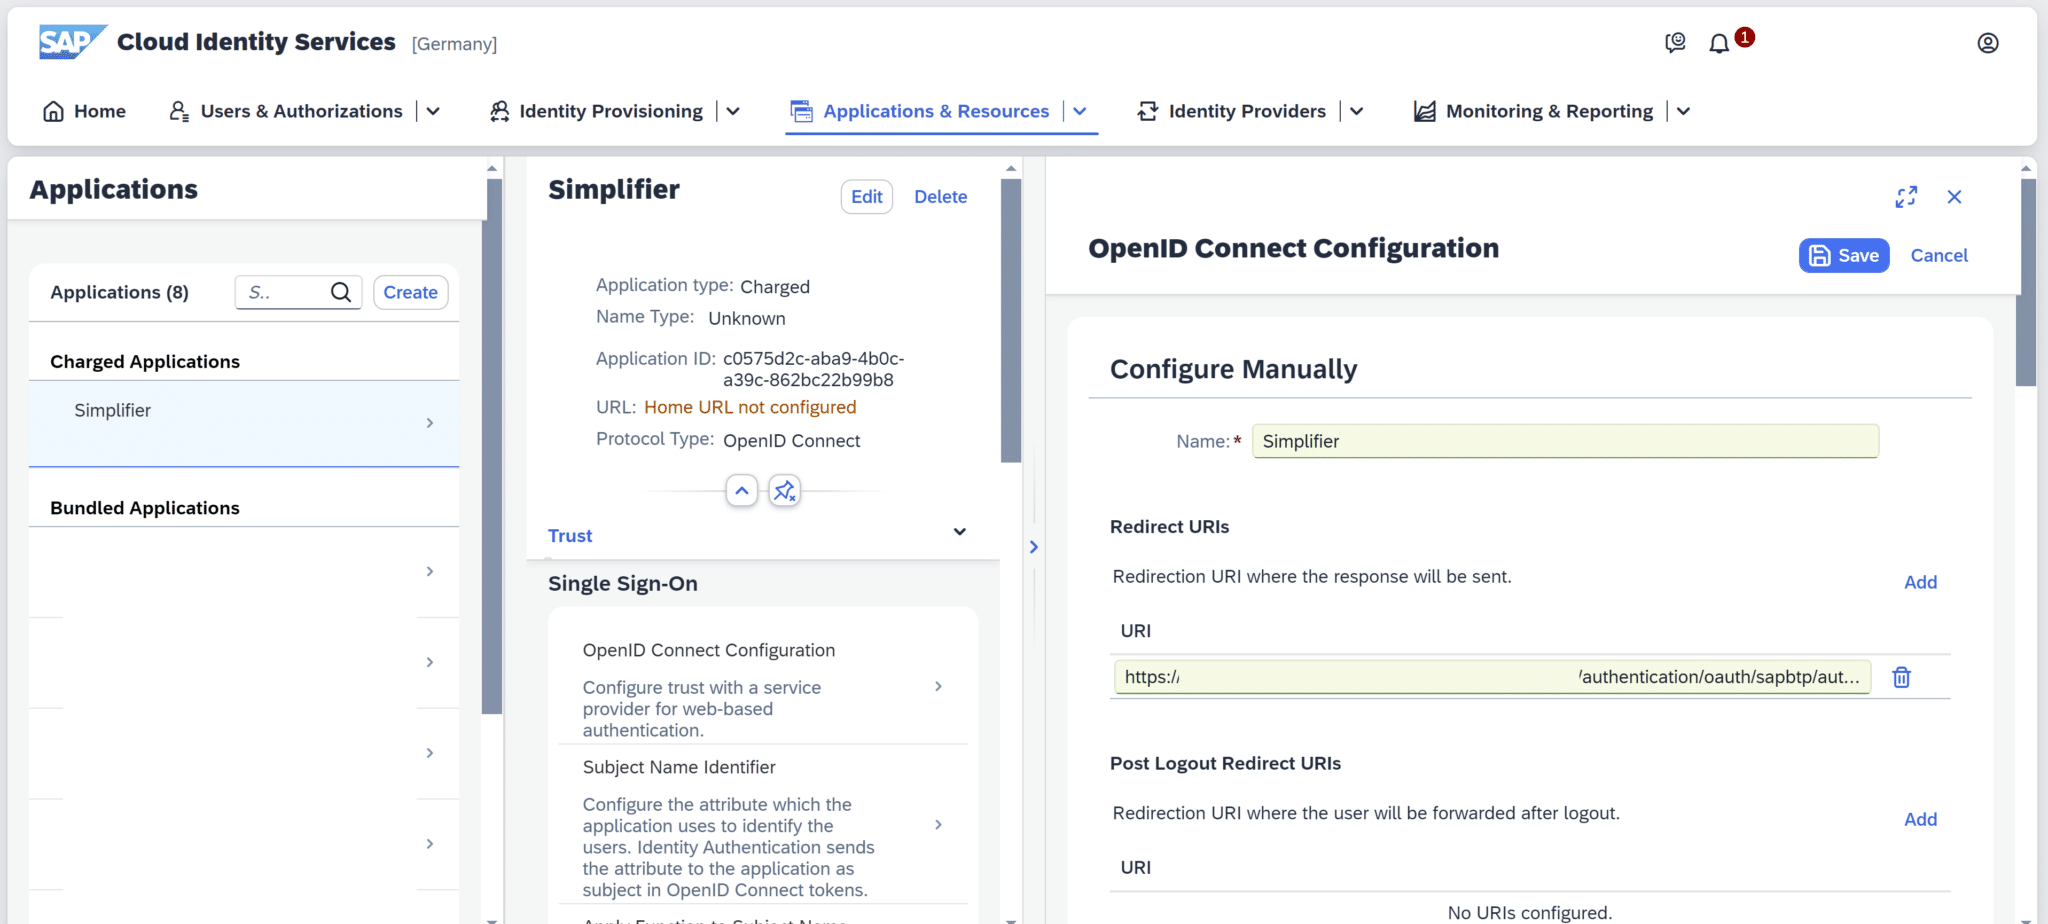Open the Monitoring & Reporting dropdown arrow

point(1683,111)
